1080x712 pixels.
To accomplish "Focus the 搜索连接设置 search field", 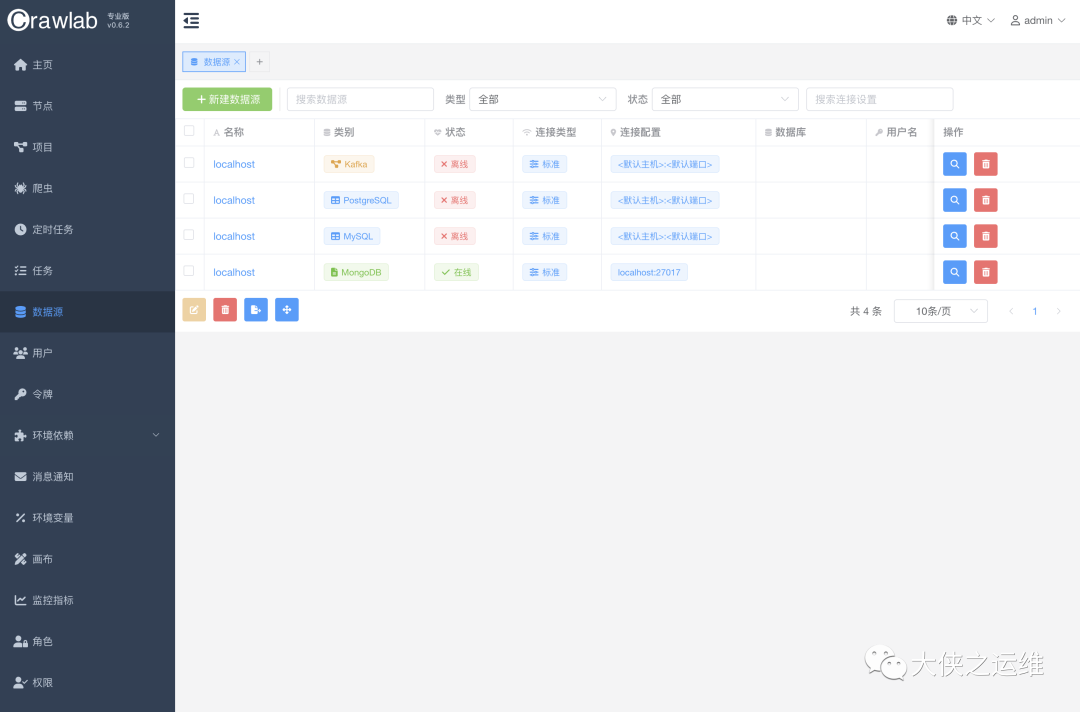I will coord(880,99).
